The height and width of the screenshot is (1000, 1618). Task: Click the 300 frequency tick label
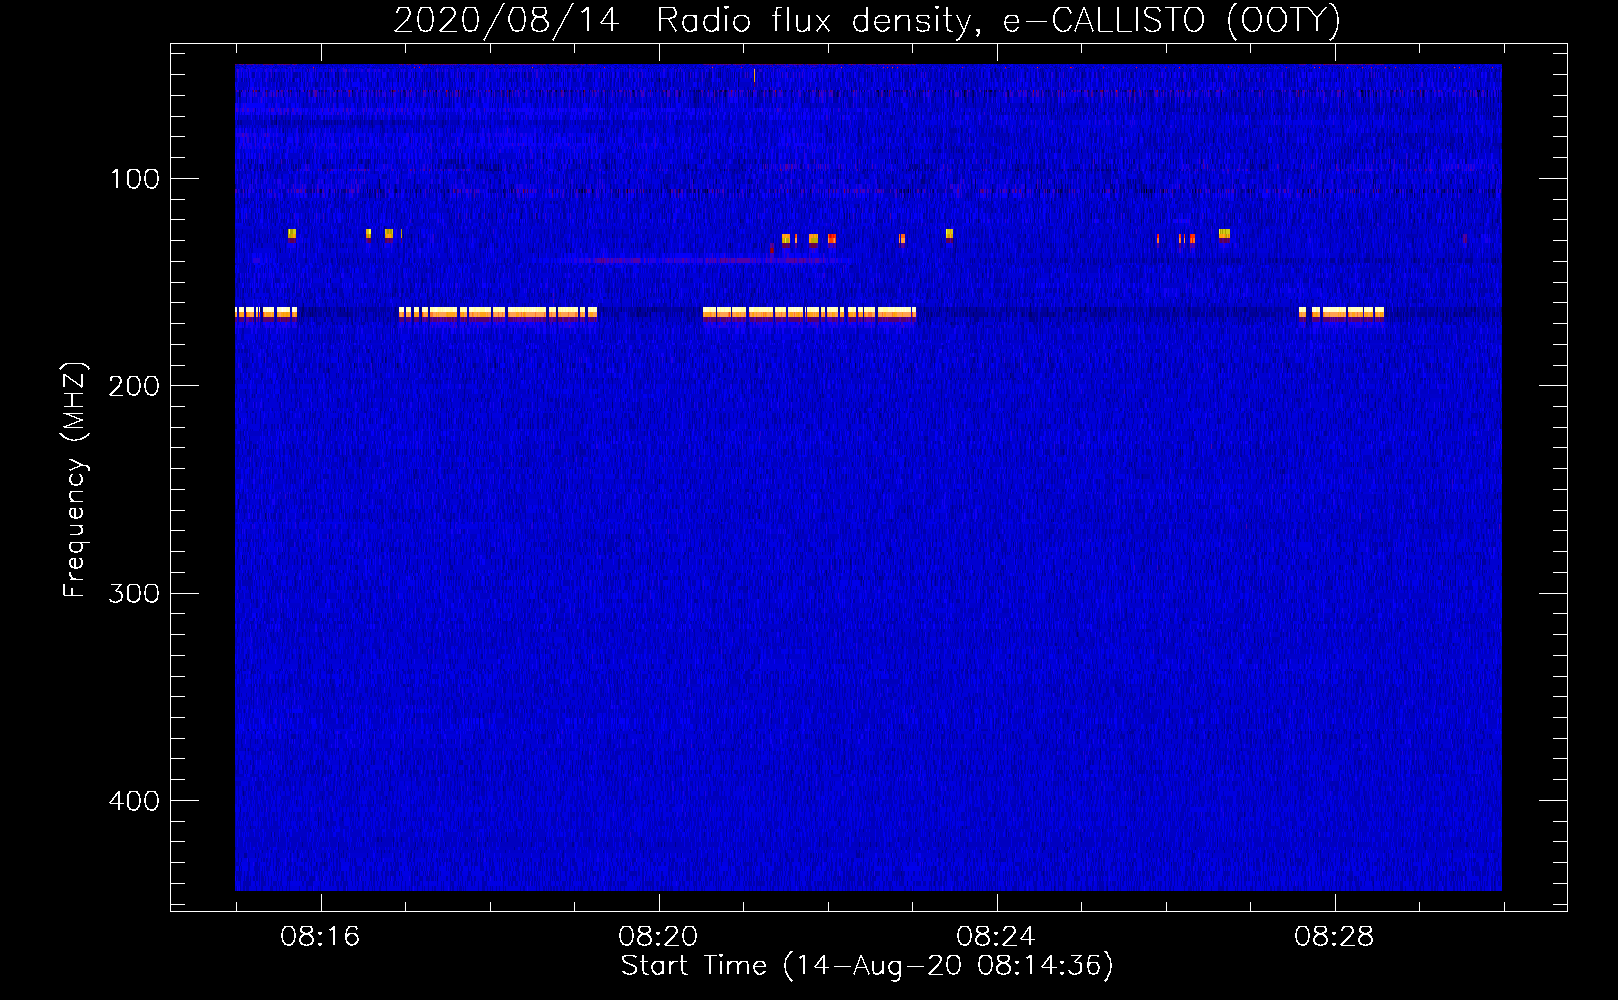(134, 593)
